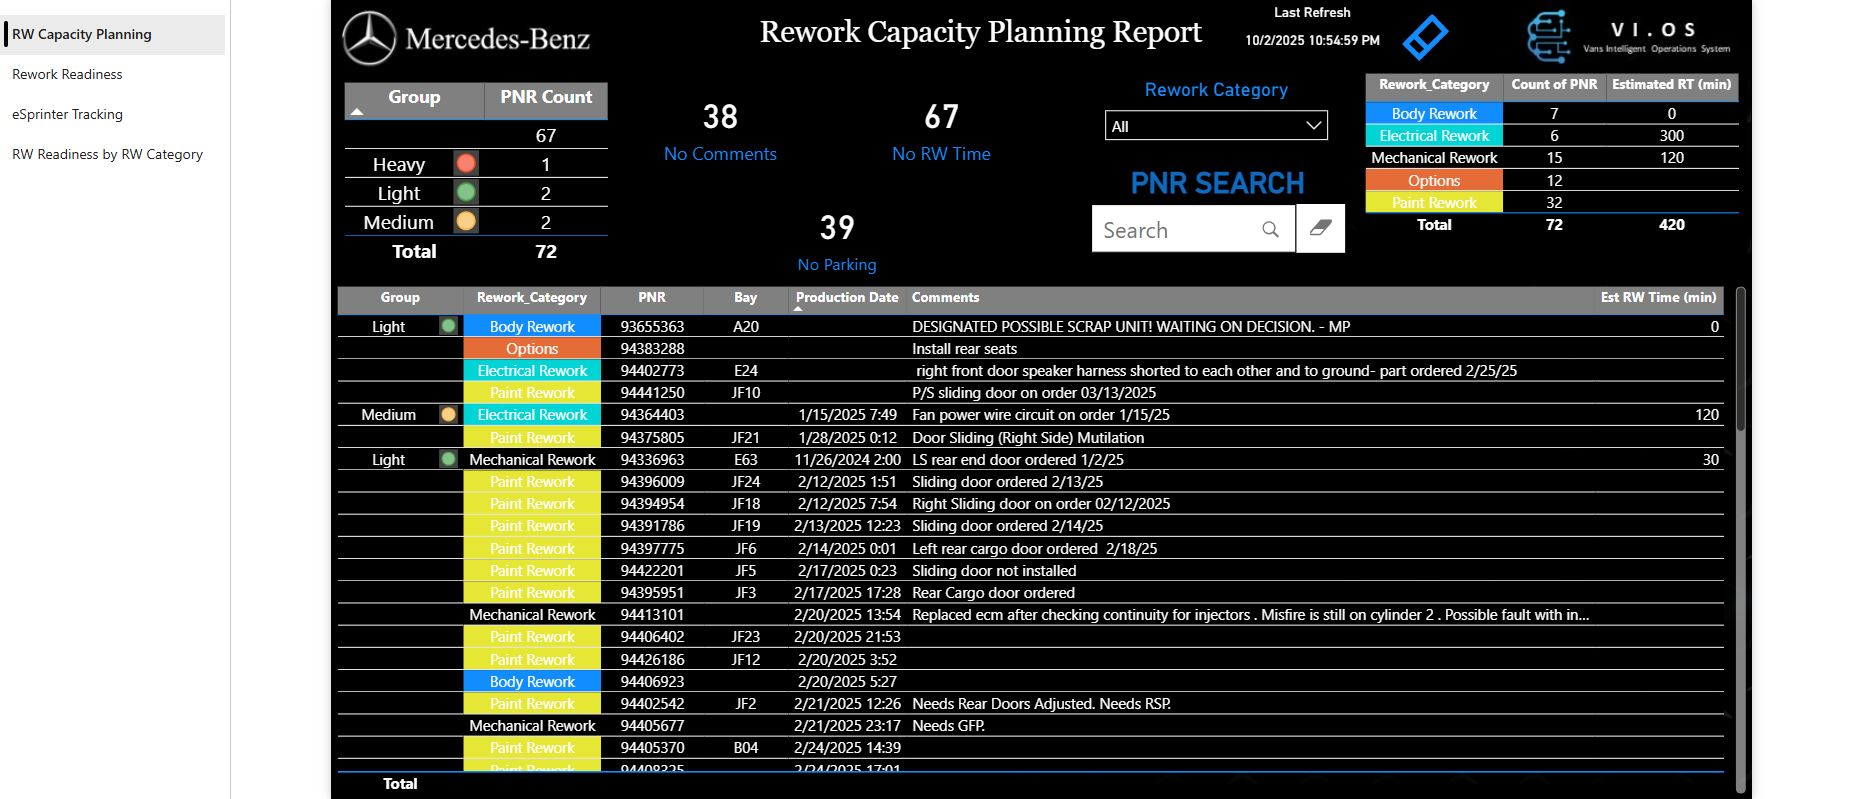The width and height of the screenshot is (1852, 799).
Task: Click the Mercedes-Benz star logo
Action: (369, 39)
